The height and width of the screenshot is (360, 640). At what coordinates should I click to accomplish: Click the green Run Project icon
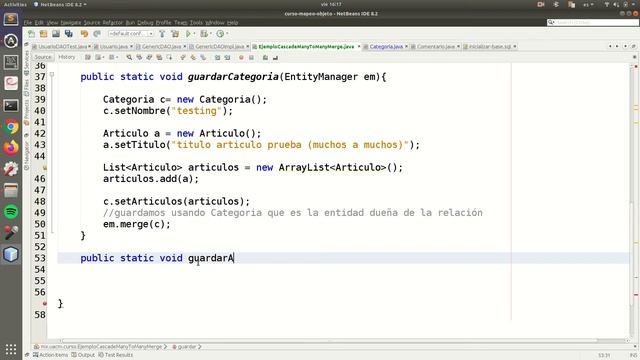pyautogui.click(x=188, y=34)
